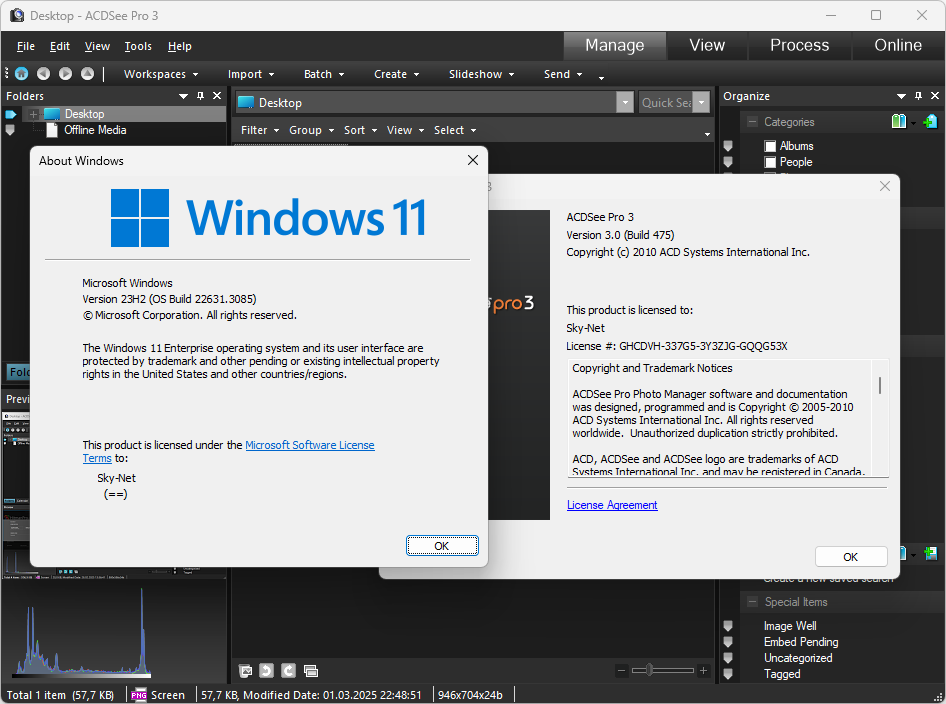The width and height of the screenshot is (946, 704).
Task: Click the Offline Media page icon in Folders tree
Action: pyautogui.click(x=52, y=130)
